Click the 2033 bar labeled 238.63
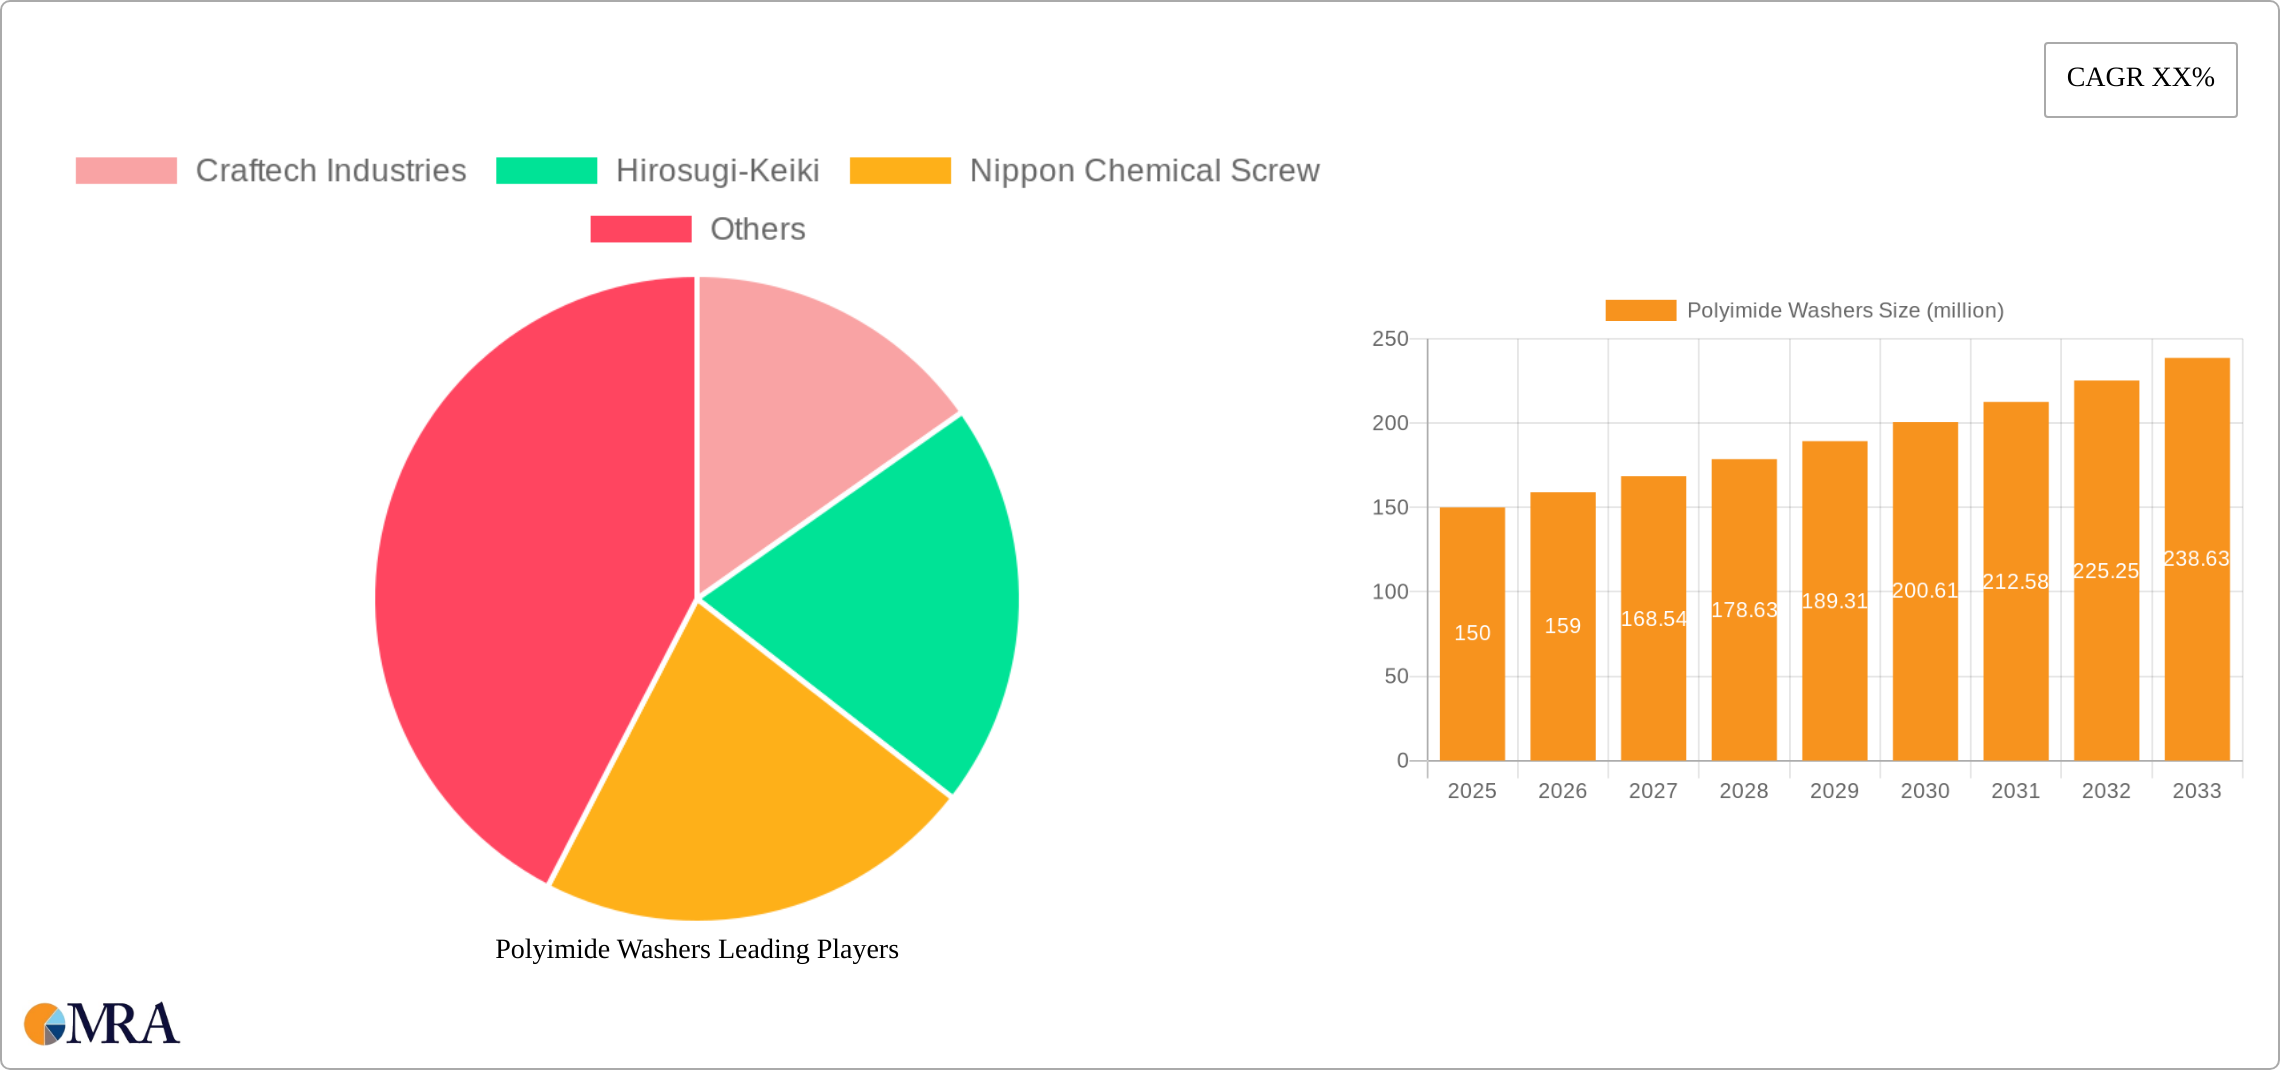Viewport: 2280px width, 1070px height. 2197,559
